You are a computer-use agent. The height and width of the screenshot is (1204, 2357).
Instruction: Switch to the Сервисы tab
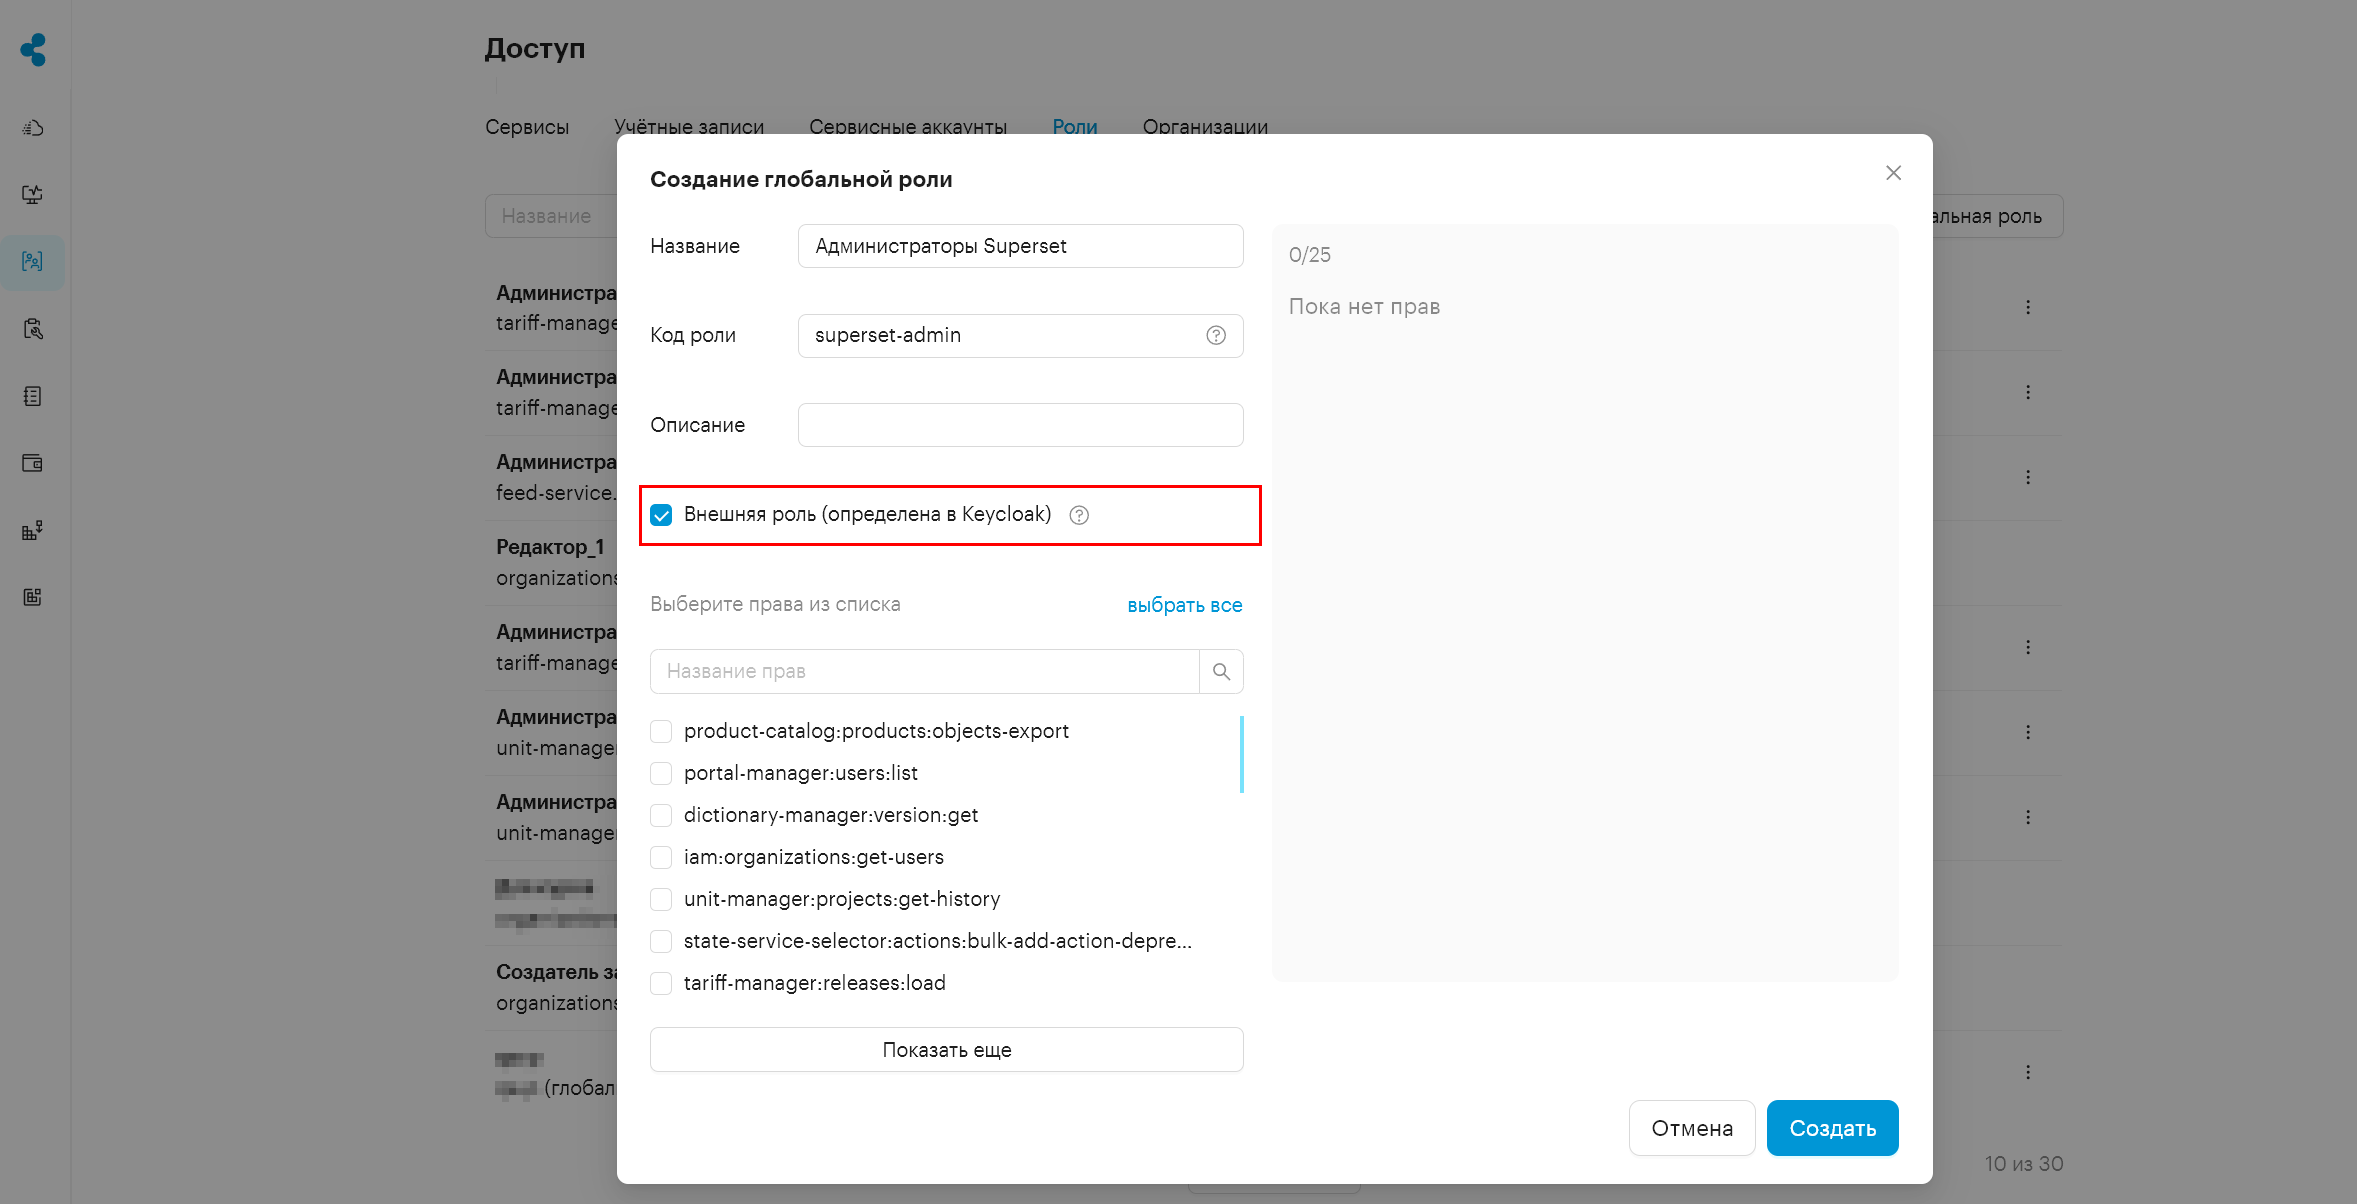click(527, 127)
